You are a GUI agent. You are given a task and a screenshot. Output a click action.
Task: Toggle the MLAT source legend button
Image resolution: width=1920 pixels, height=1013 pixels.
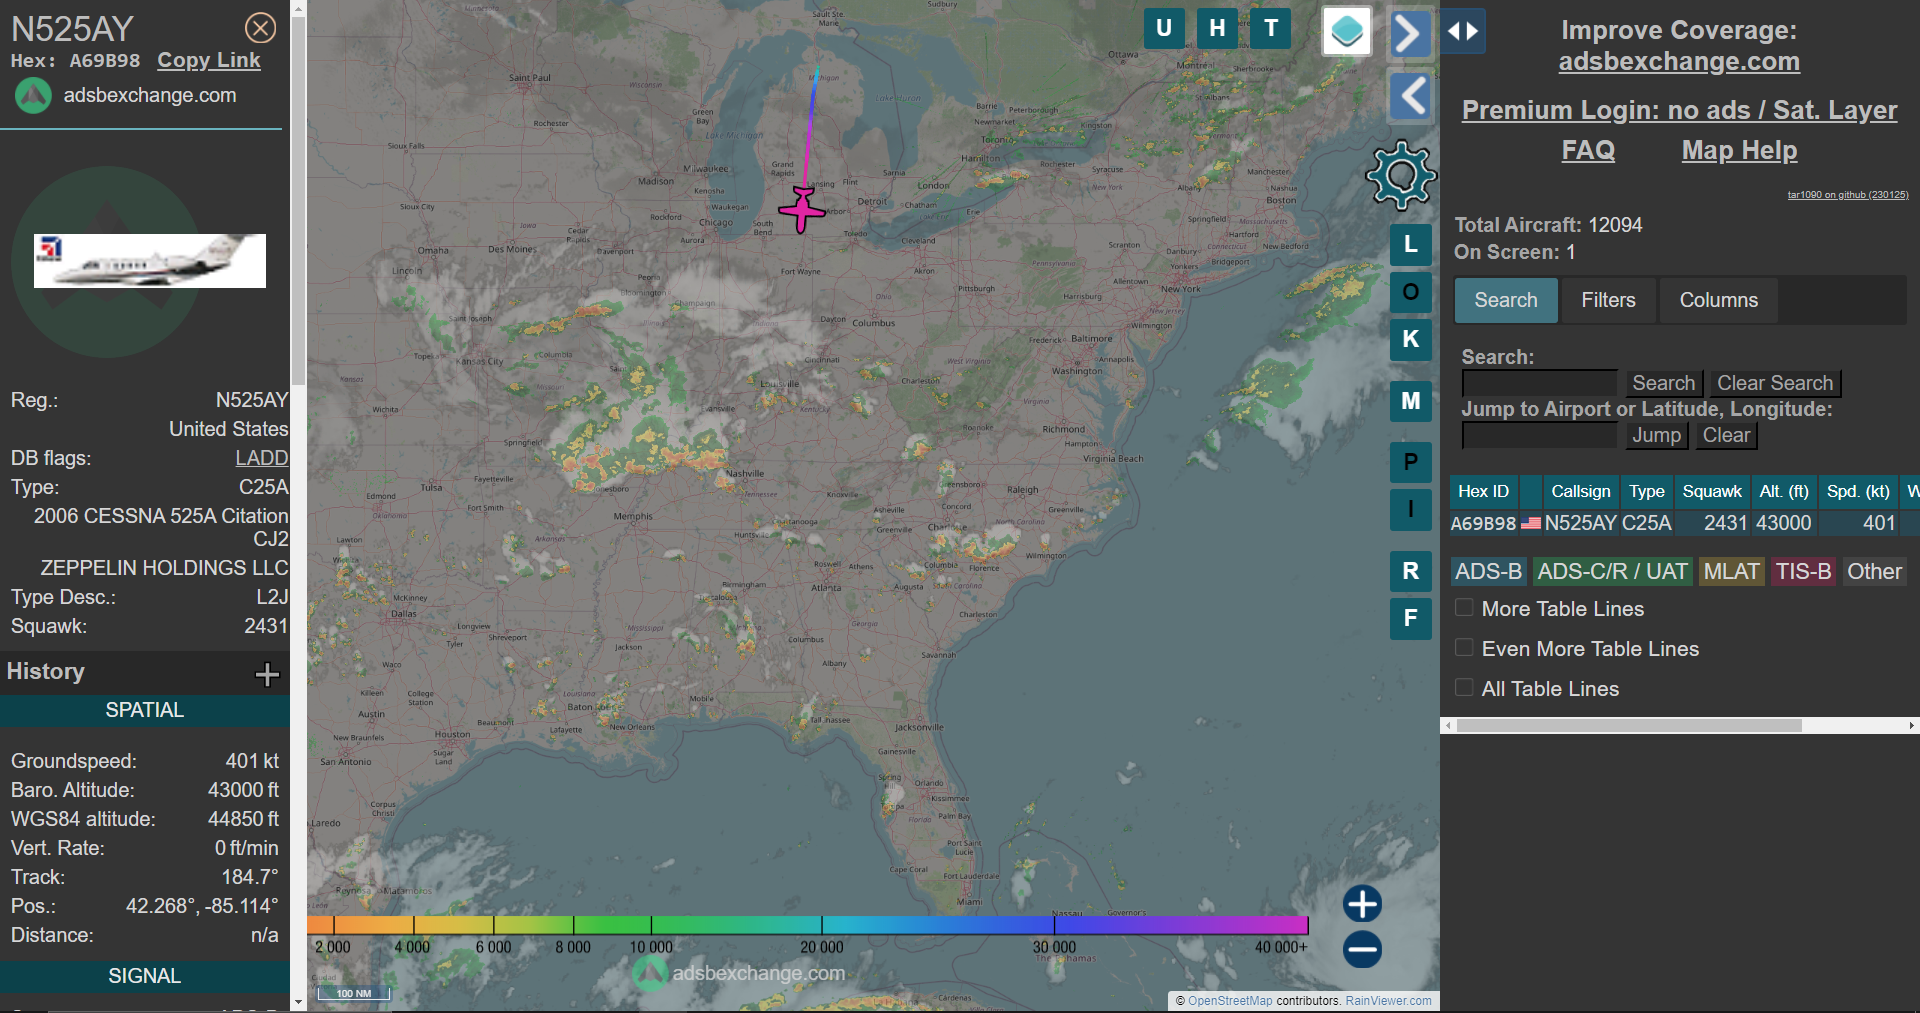click(x=1731, y=571)
